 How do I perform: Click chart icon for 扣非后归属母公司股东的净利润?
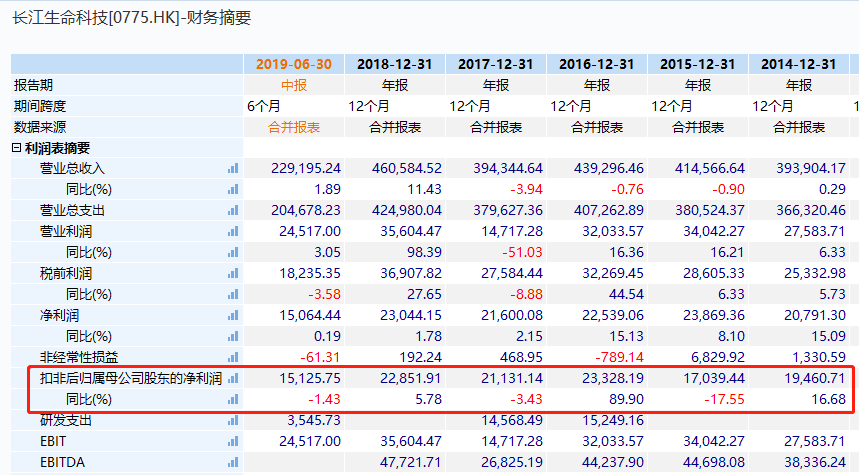[x=233, y=379]
